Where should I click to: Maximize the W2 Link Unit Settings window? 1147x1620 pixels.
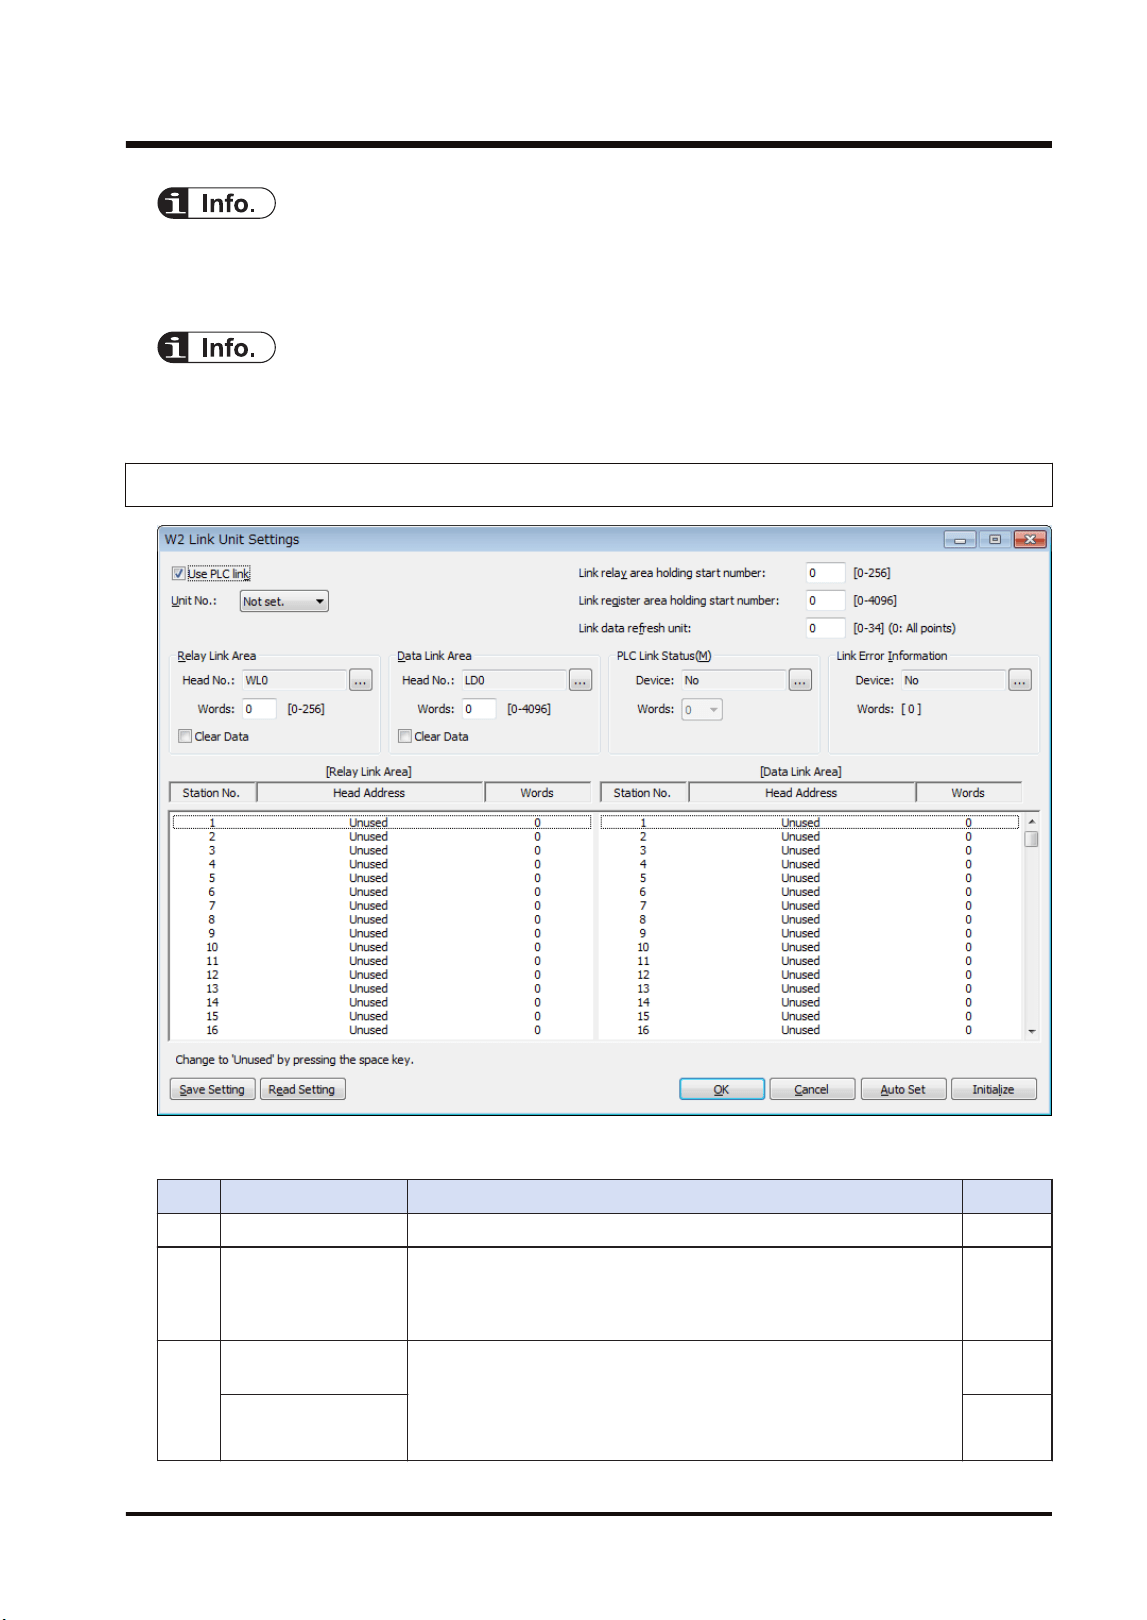pyautogui.click(x=995, y=539)
